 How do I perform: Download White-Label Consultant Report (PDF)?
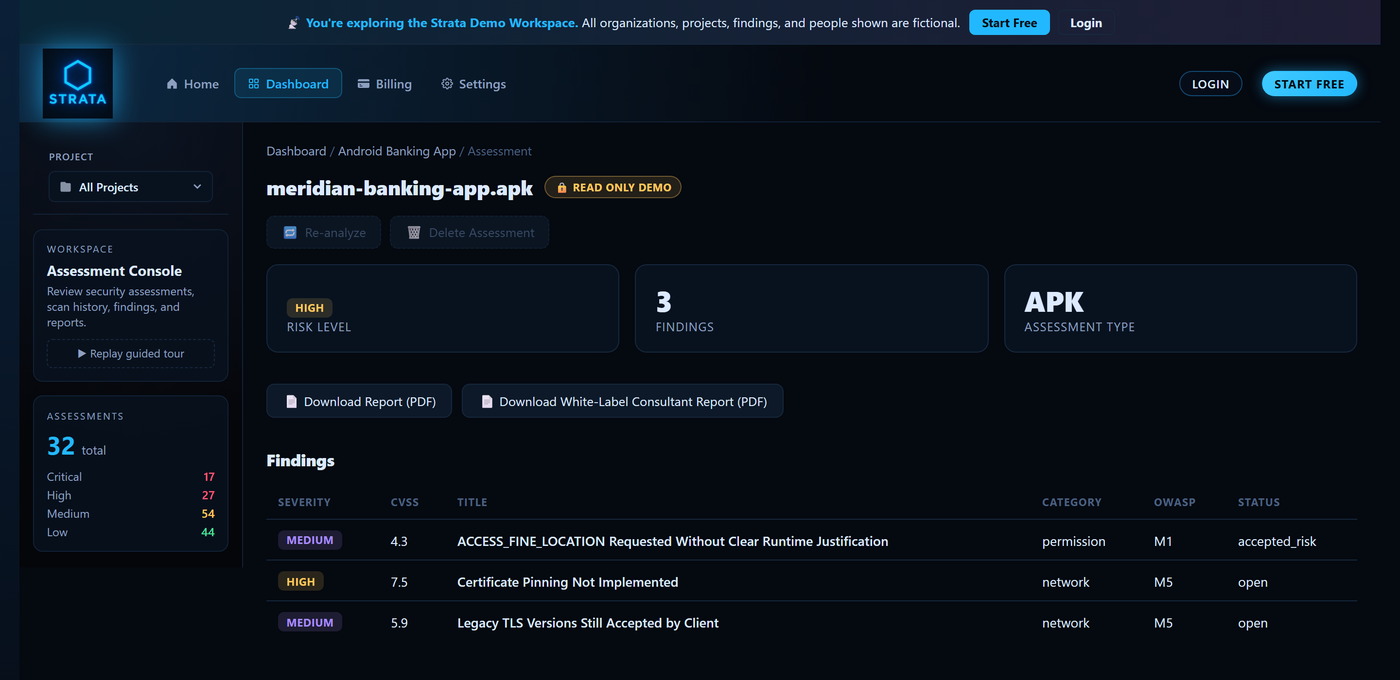click(x=623, y=401)
